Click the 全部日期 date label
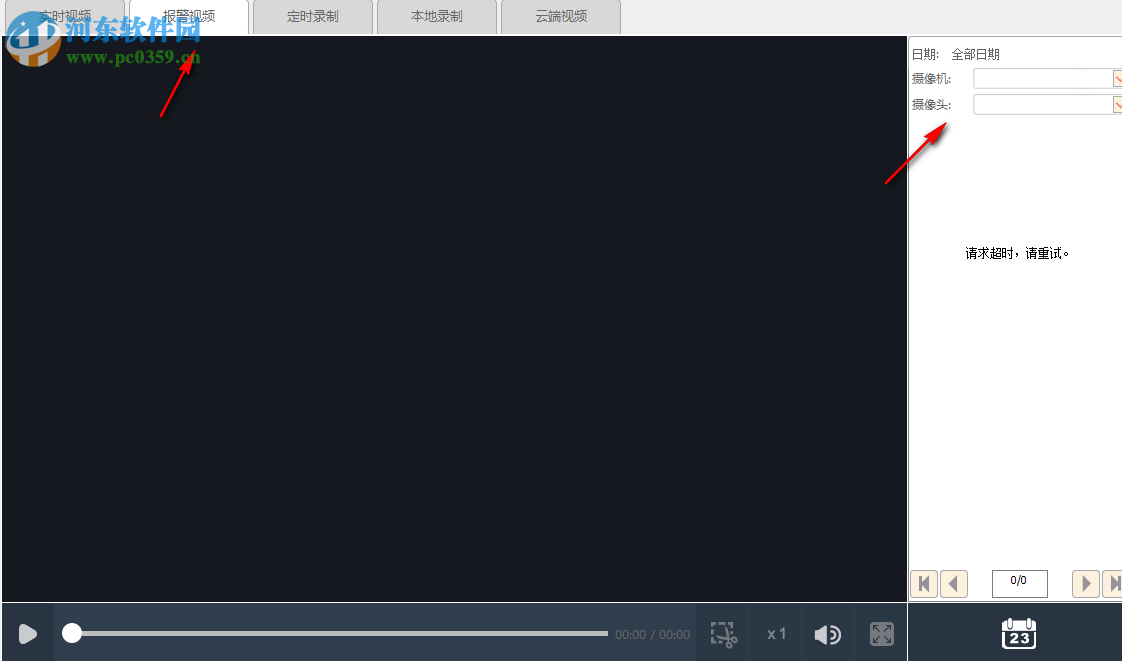 click(975, 54)
